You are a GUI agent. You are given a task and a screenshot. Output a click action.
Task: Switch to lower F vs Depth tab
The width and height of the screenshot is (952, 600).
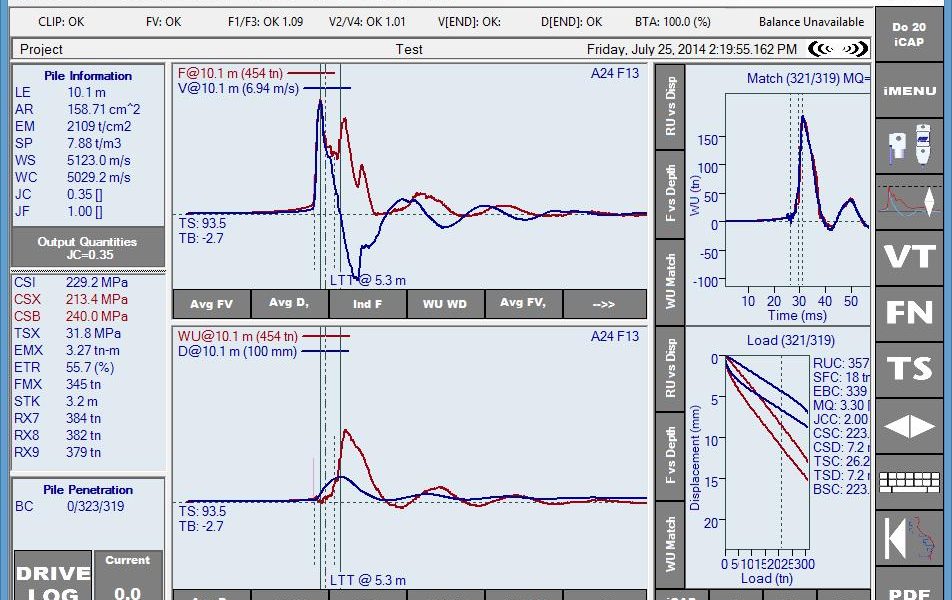point(670,462)
